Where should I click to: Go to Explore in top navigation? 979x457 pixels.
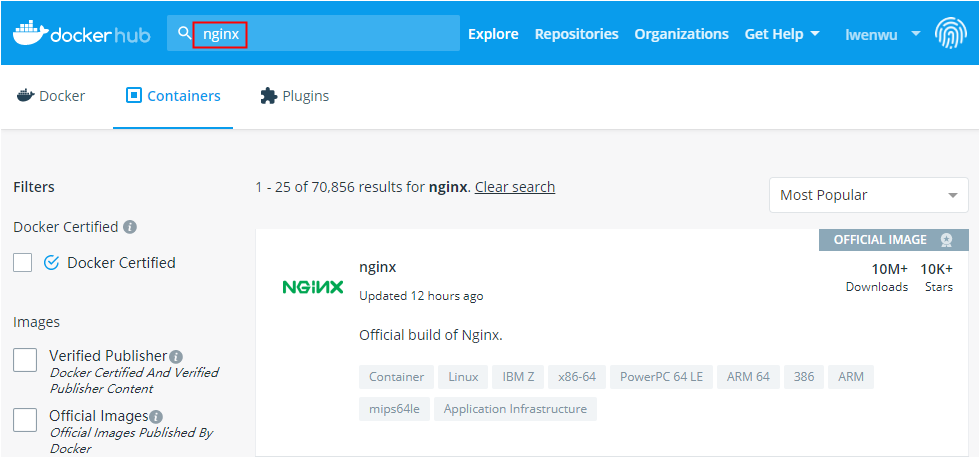(x=493, y=34)
